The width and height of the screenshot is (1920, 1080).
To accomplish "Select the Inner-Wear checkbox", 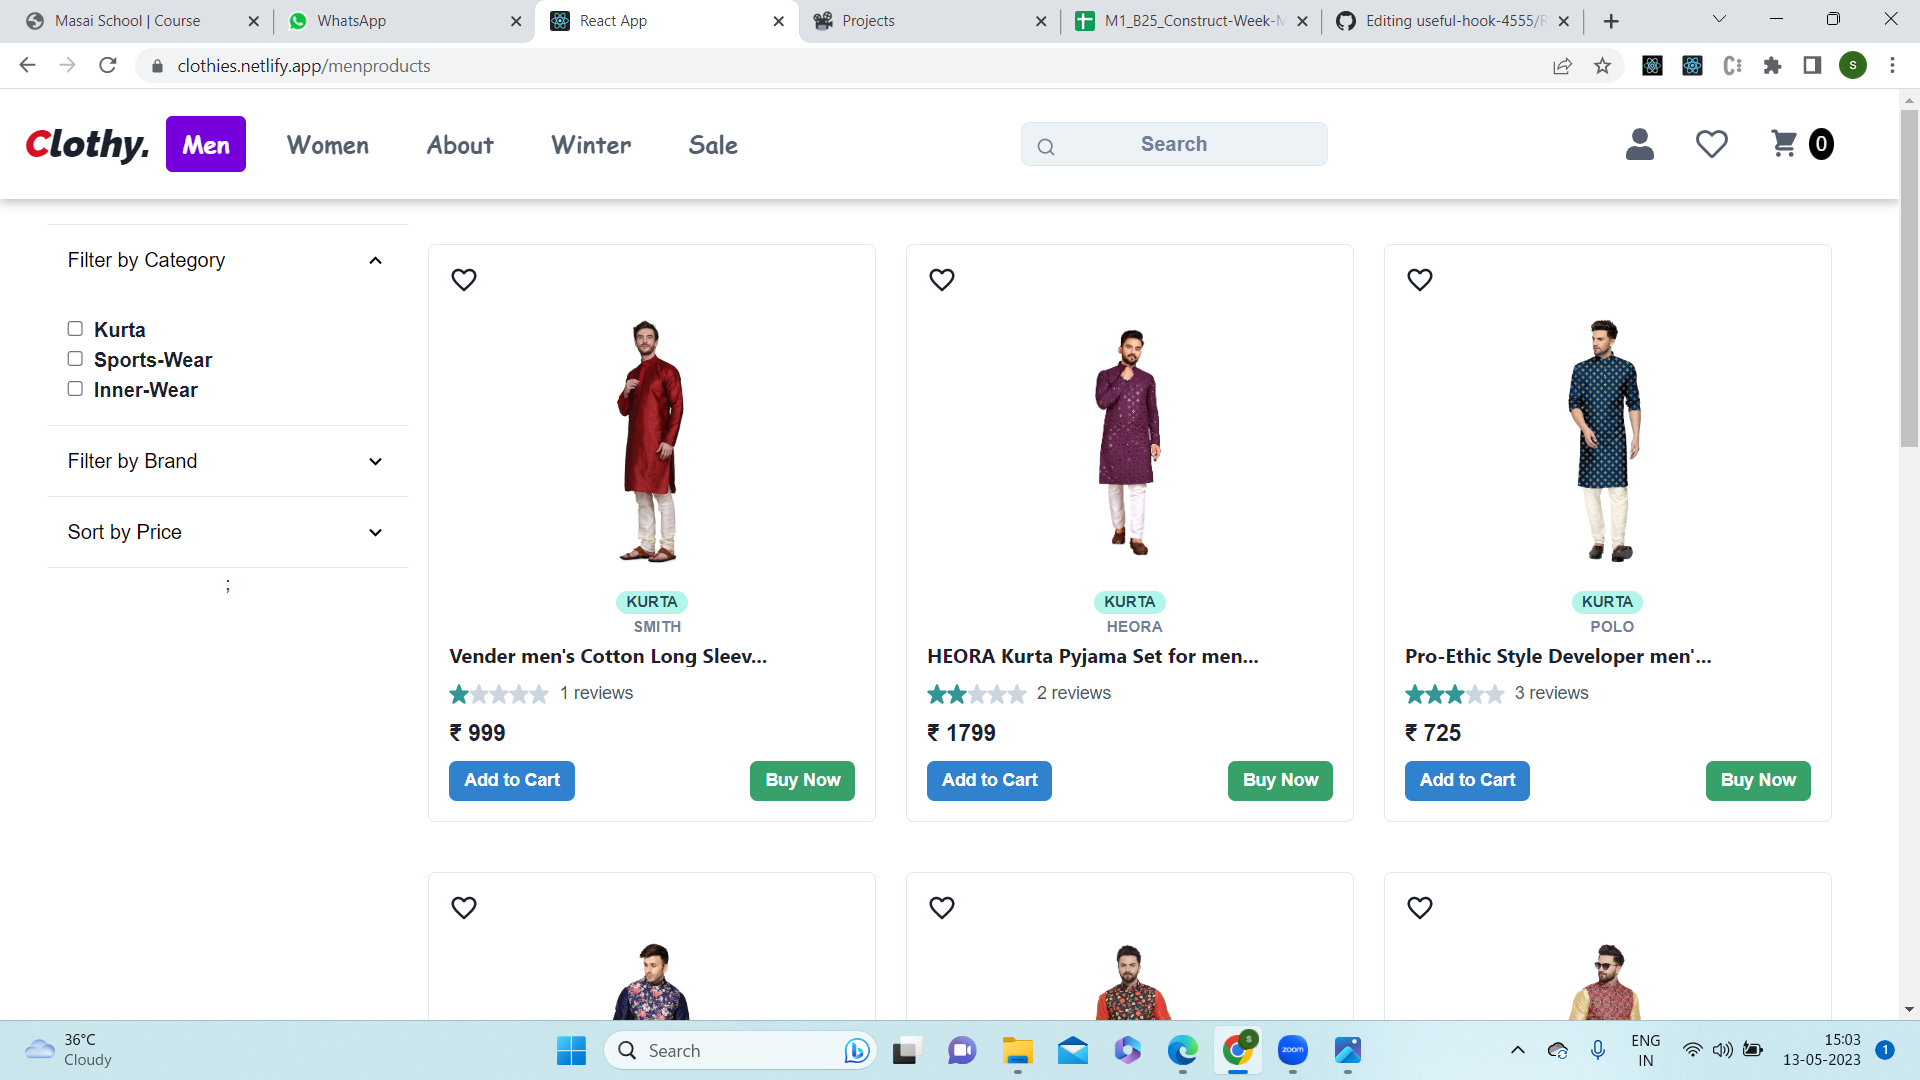I will 74,388.
